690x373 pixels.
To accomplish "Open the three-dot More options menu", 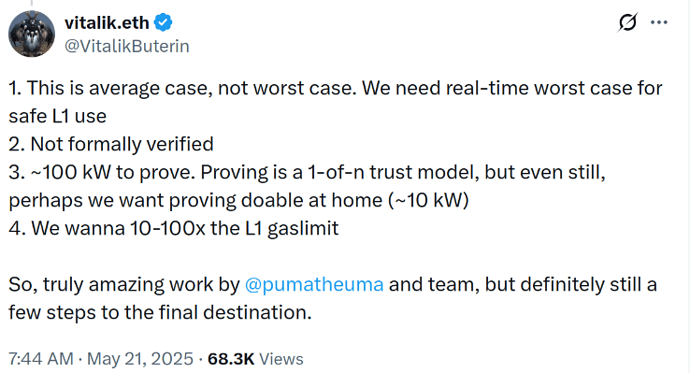I will pos(659,22).
